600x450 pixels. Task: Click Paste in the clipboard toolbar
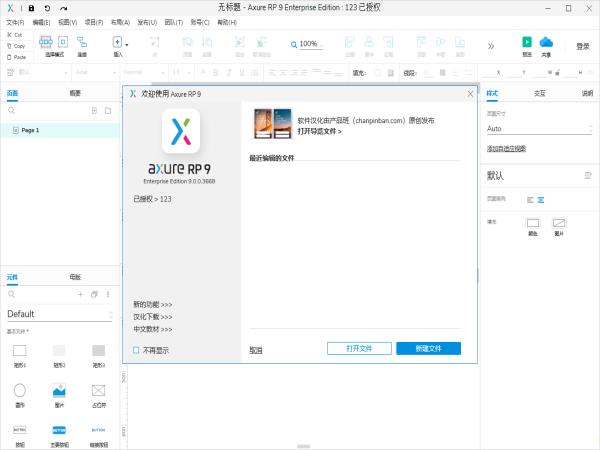pyautogui.click(x=16, y=57)
